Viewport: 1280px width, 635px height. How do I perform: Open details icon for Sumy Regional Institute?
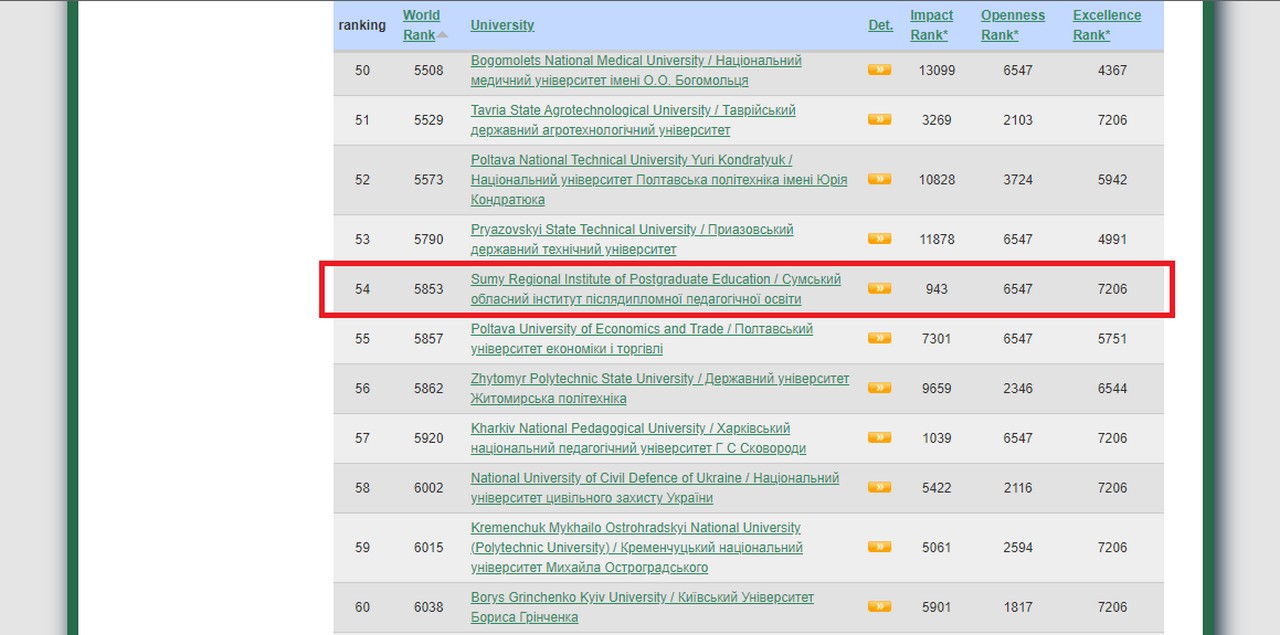pyautogui.click(x=879, y=289)
